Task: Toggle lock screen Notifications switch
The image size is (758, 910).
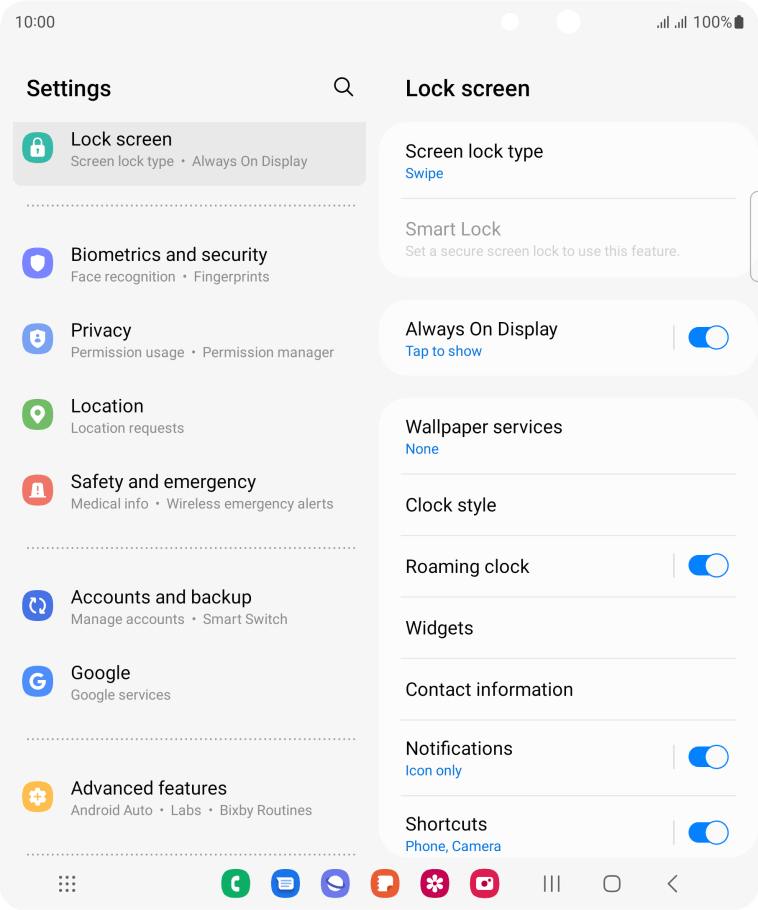Action: [708, 757]
